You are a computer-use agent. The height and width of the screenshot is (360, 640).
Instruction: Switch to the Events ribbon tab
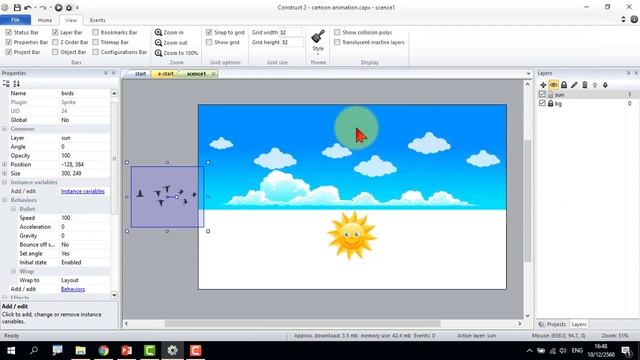point(98,20)
